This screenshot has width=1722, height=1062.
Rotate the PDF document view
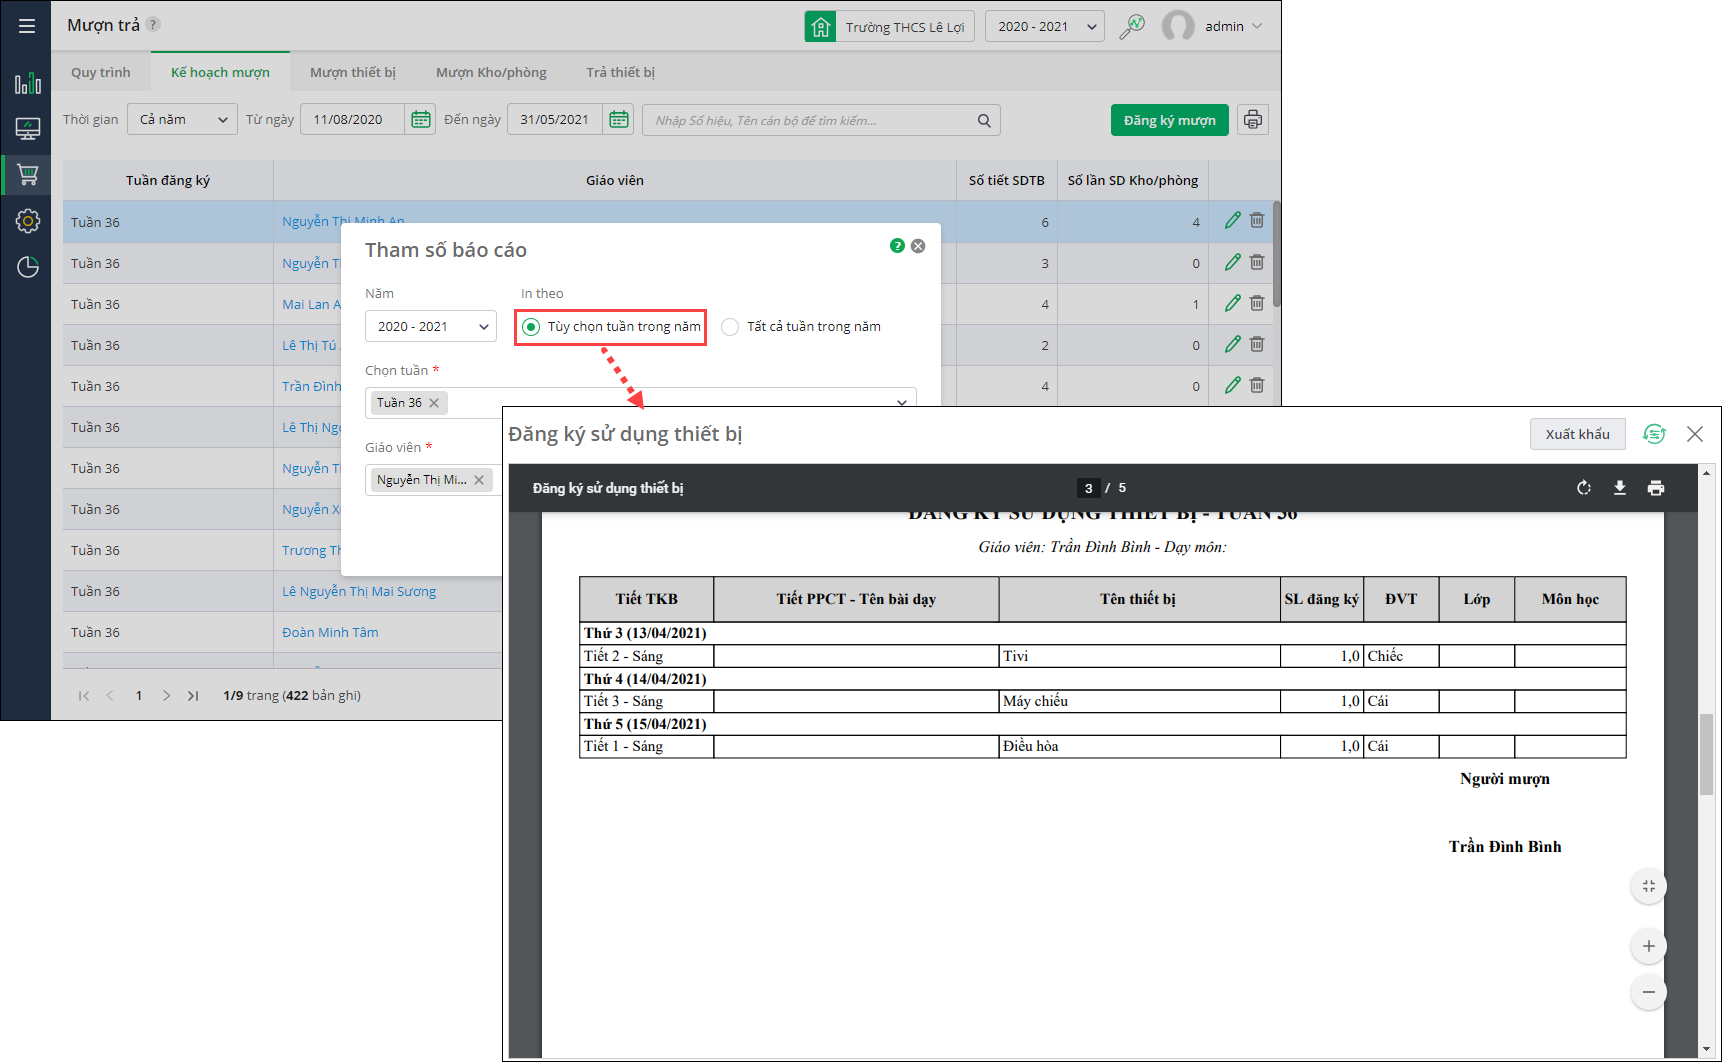coord(1584,488)
